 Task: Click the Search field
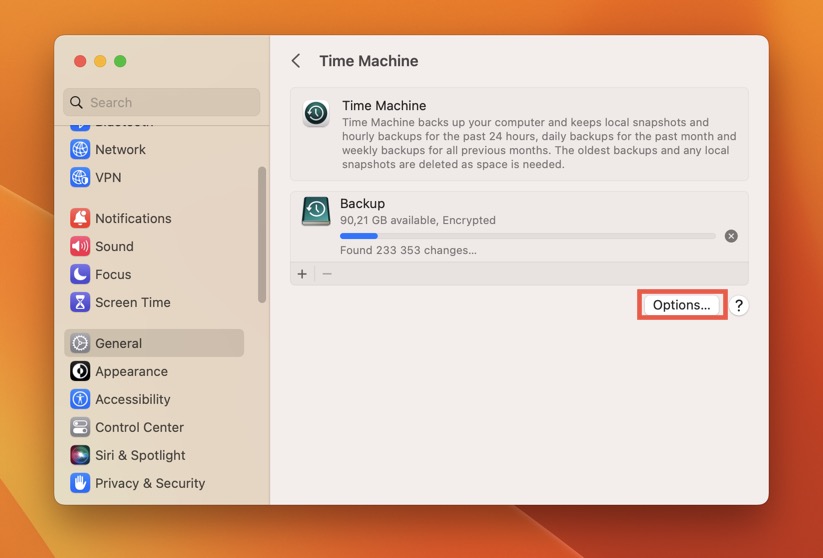161,102
